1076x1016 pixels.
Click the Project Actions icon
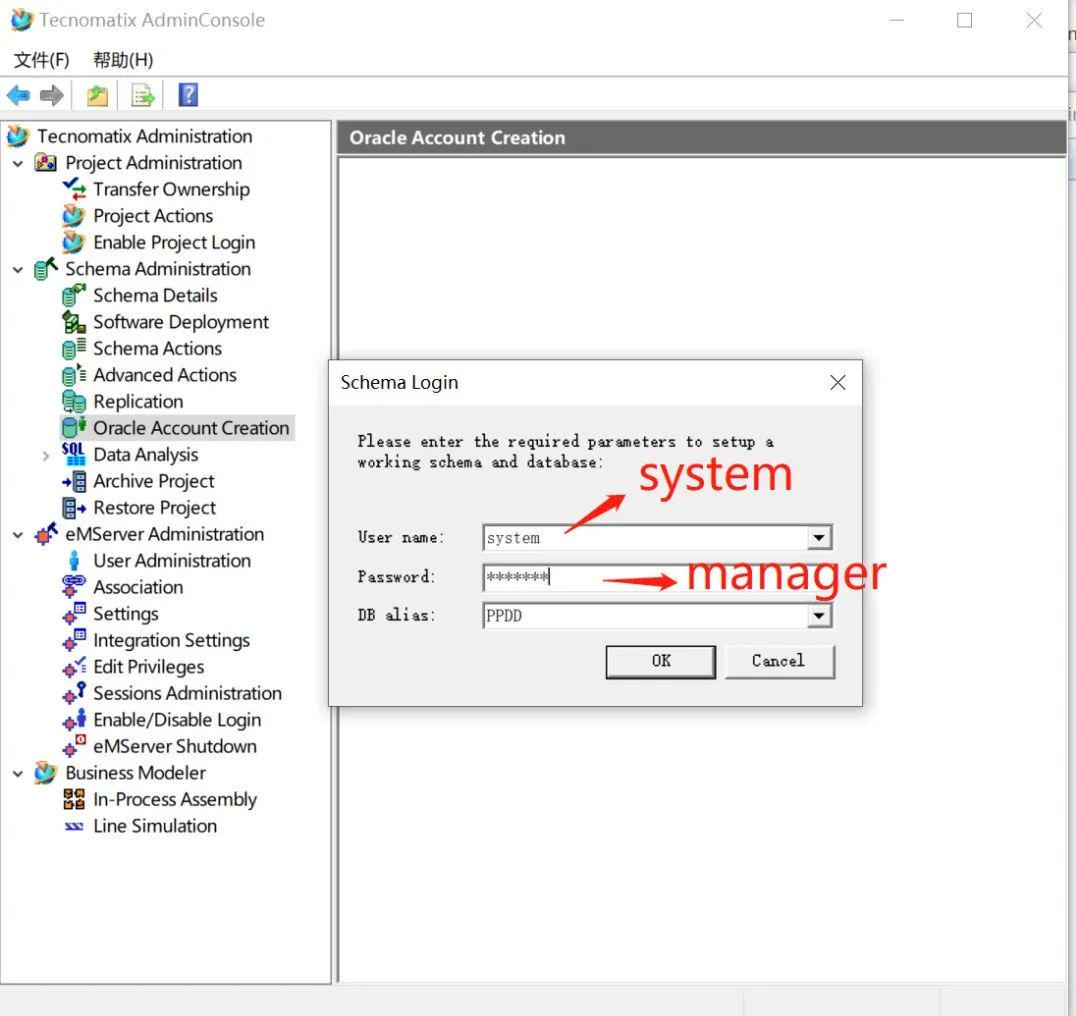(73, 215)
